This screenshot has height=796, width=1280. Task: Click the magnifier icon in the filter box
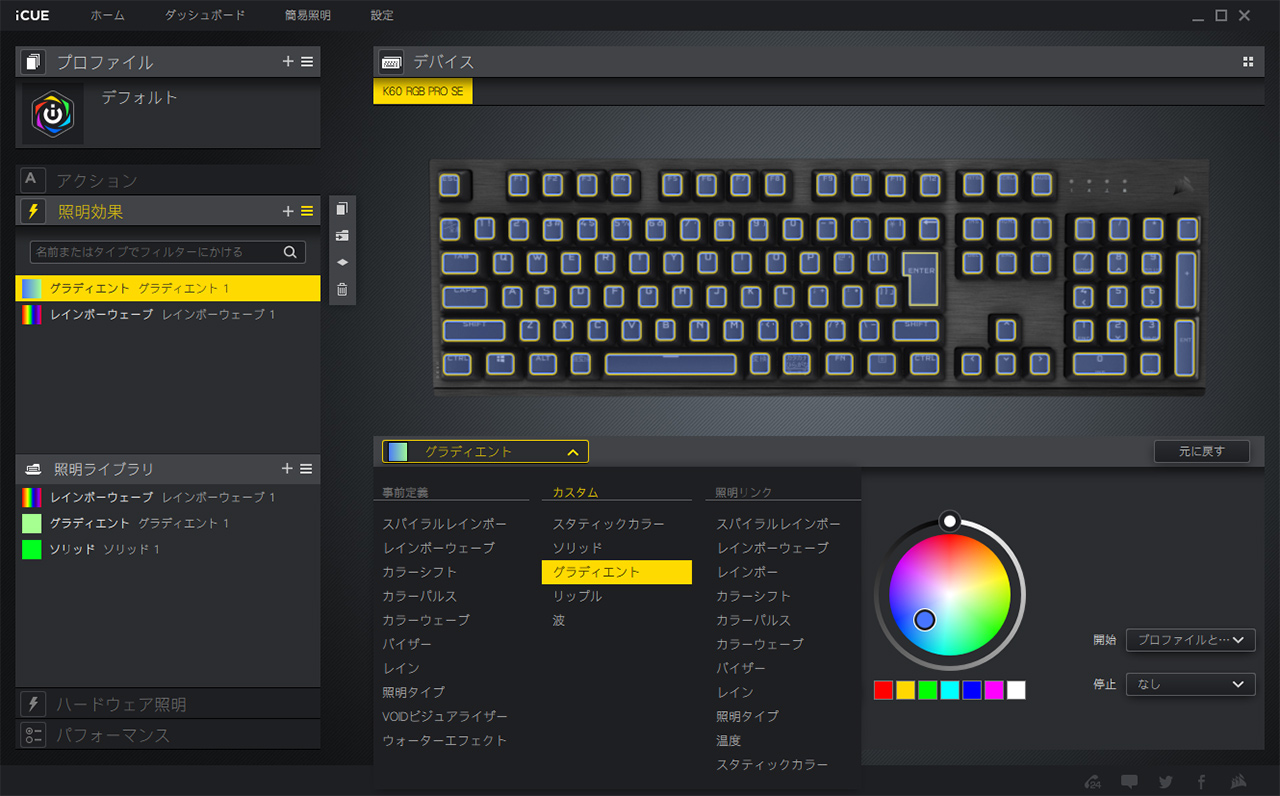pyautogui.click(x=290, y=252)
